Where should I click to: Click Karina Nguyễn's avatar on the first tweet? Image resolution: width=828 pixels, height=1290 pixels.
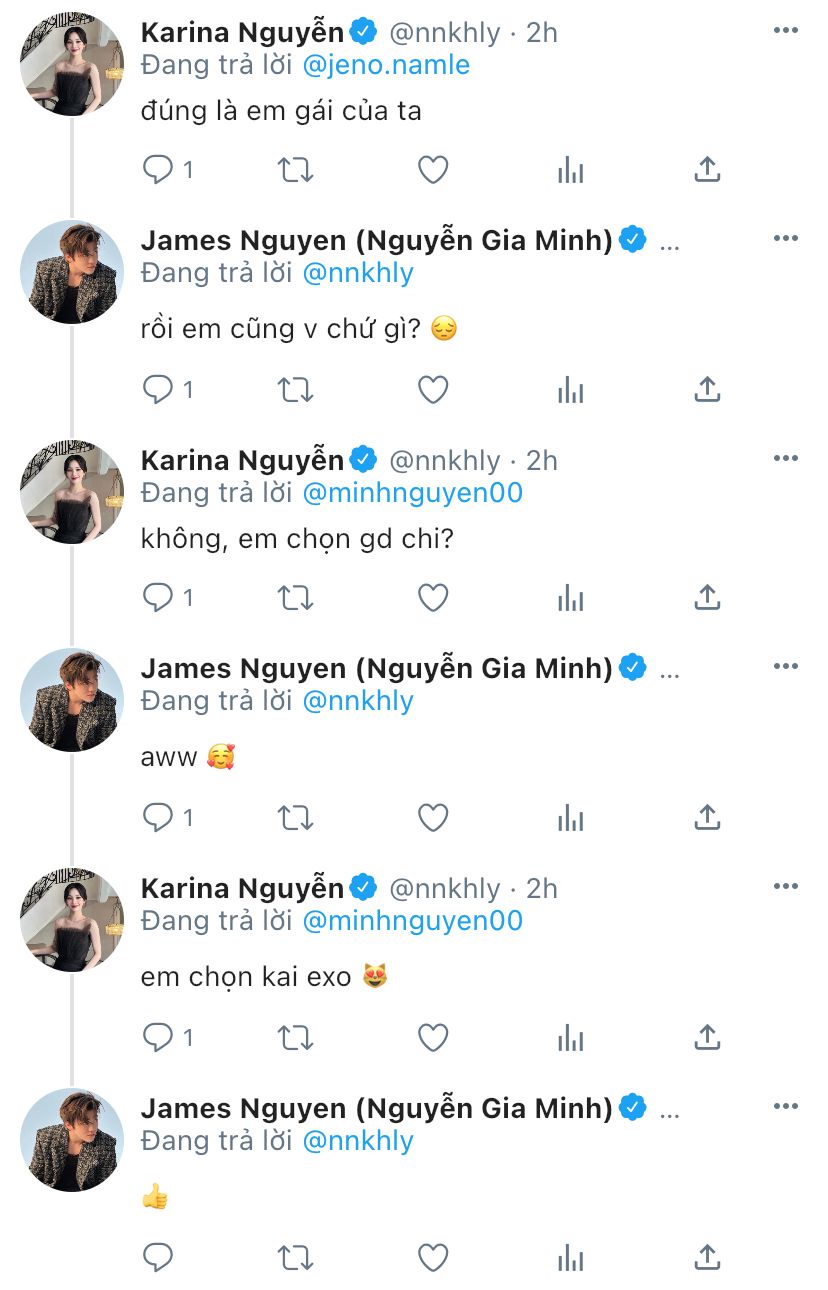(x=72, y=65)
